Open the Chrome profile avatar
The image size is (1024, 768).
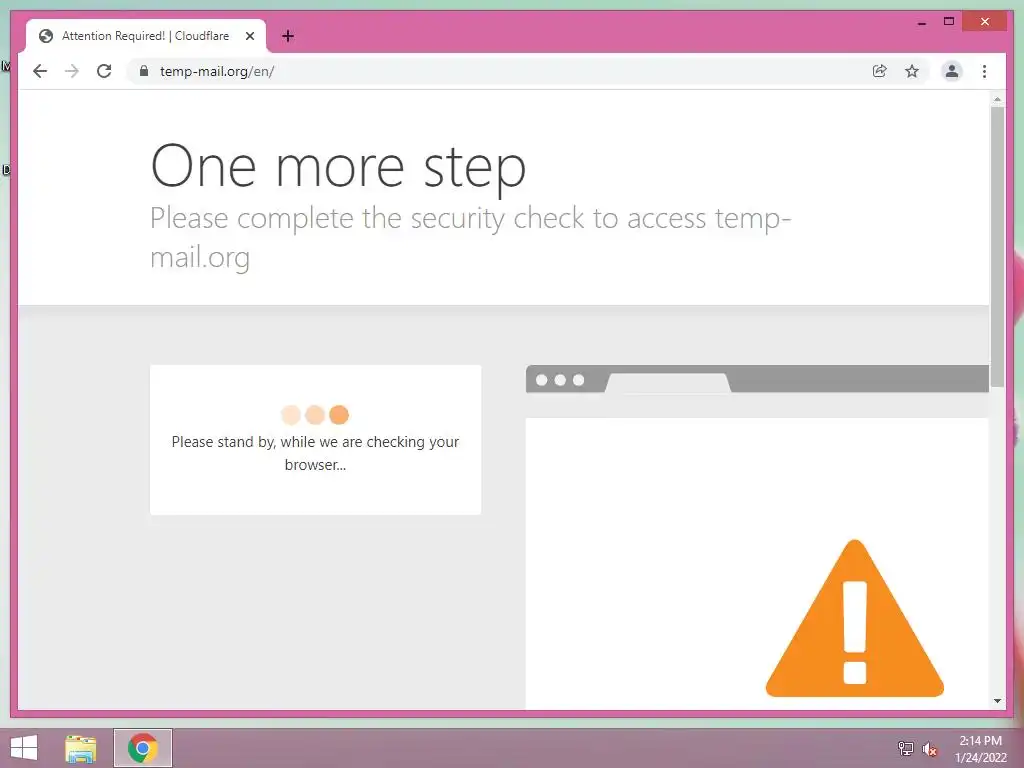tap(952, 71)
